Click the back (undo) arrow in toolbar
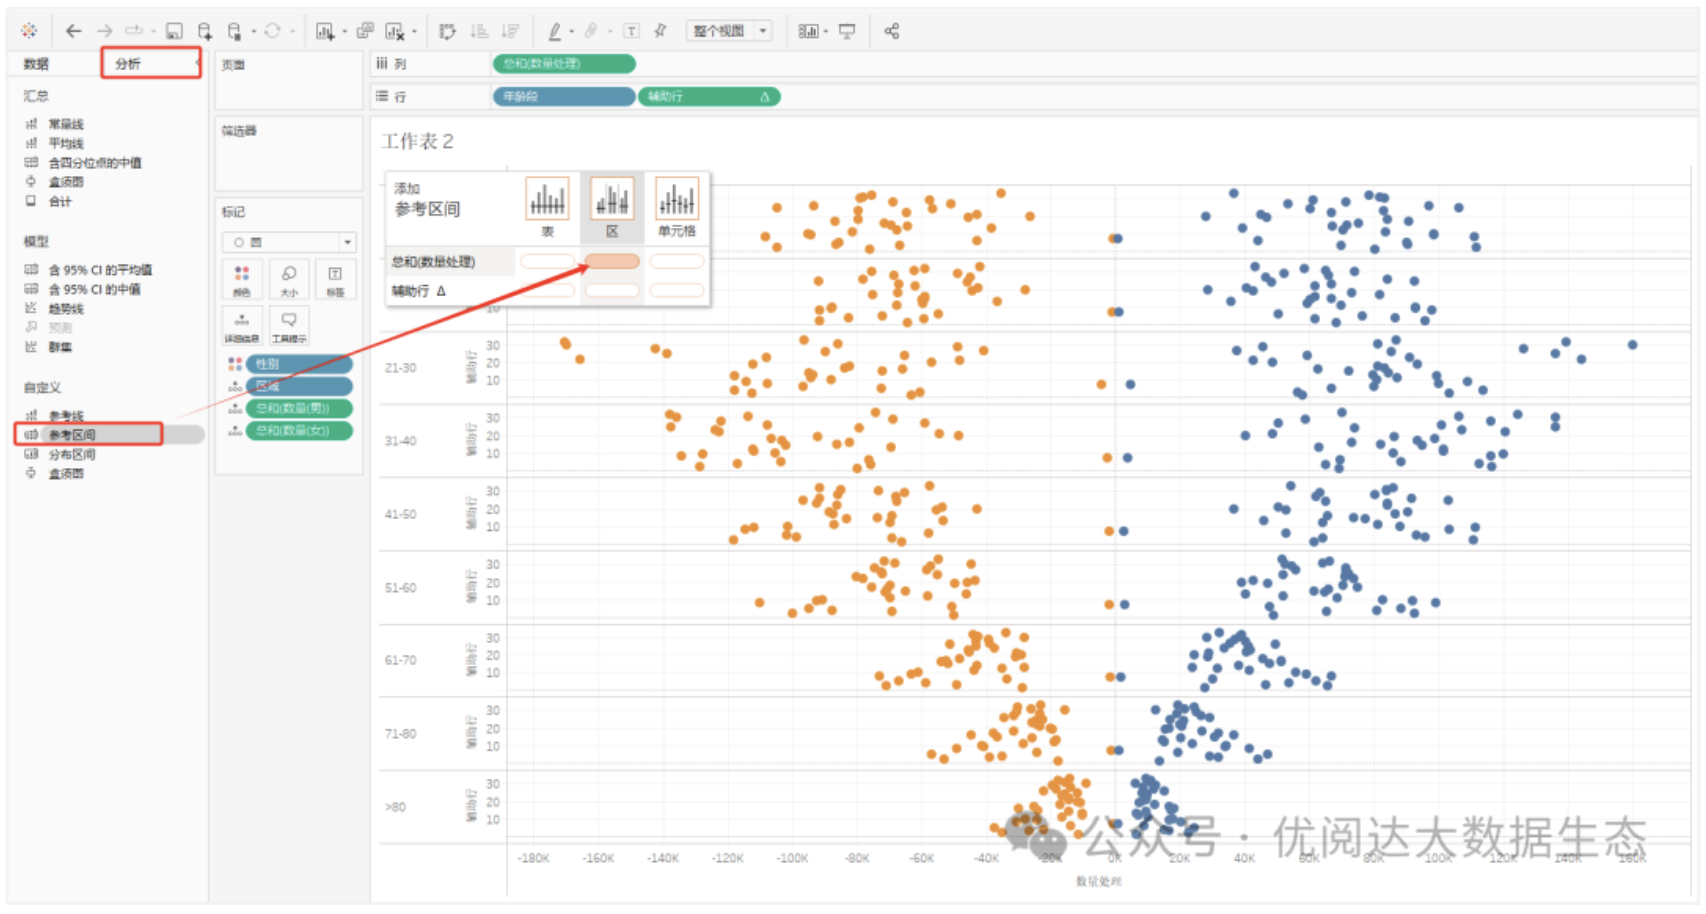This screenshot has width=1706, height=914. pyautogui.click(x=73, y=31)
